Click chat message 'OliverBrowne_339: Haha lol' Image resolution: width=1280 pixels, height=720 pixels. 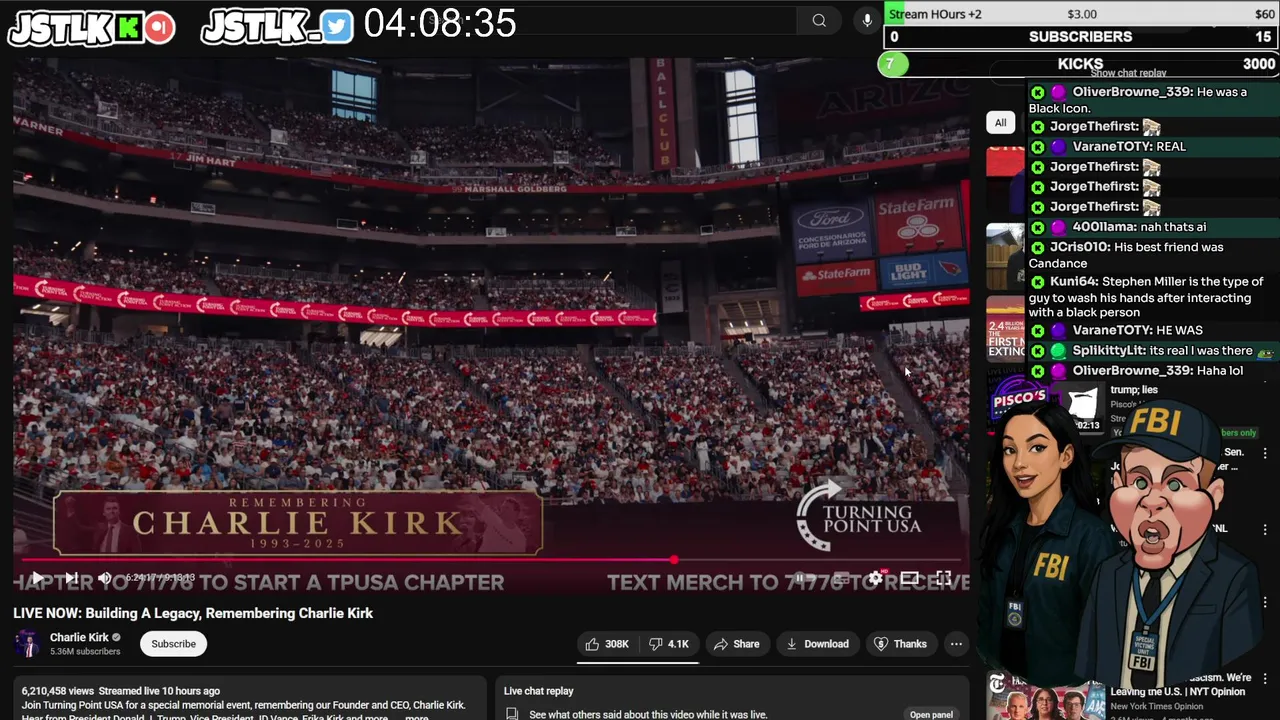coord(1153,371)
